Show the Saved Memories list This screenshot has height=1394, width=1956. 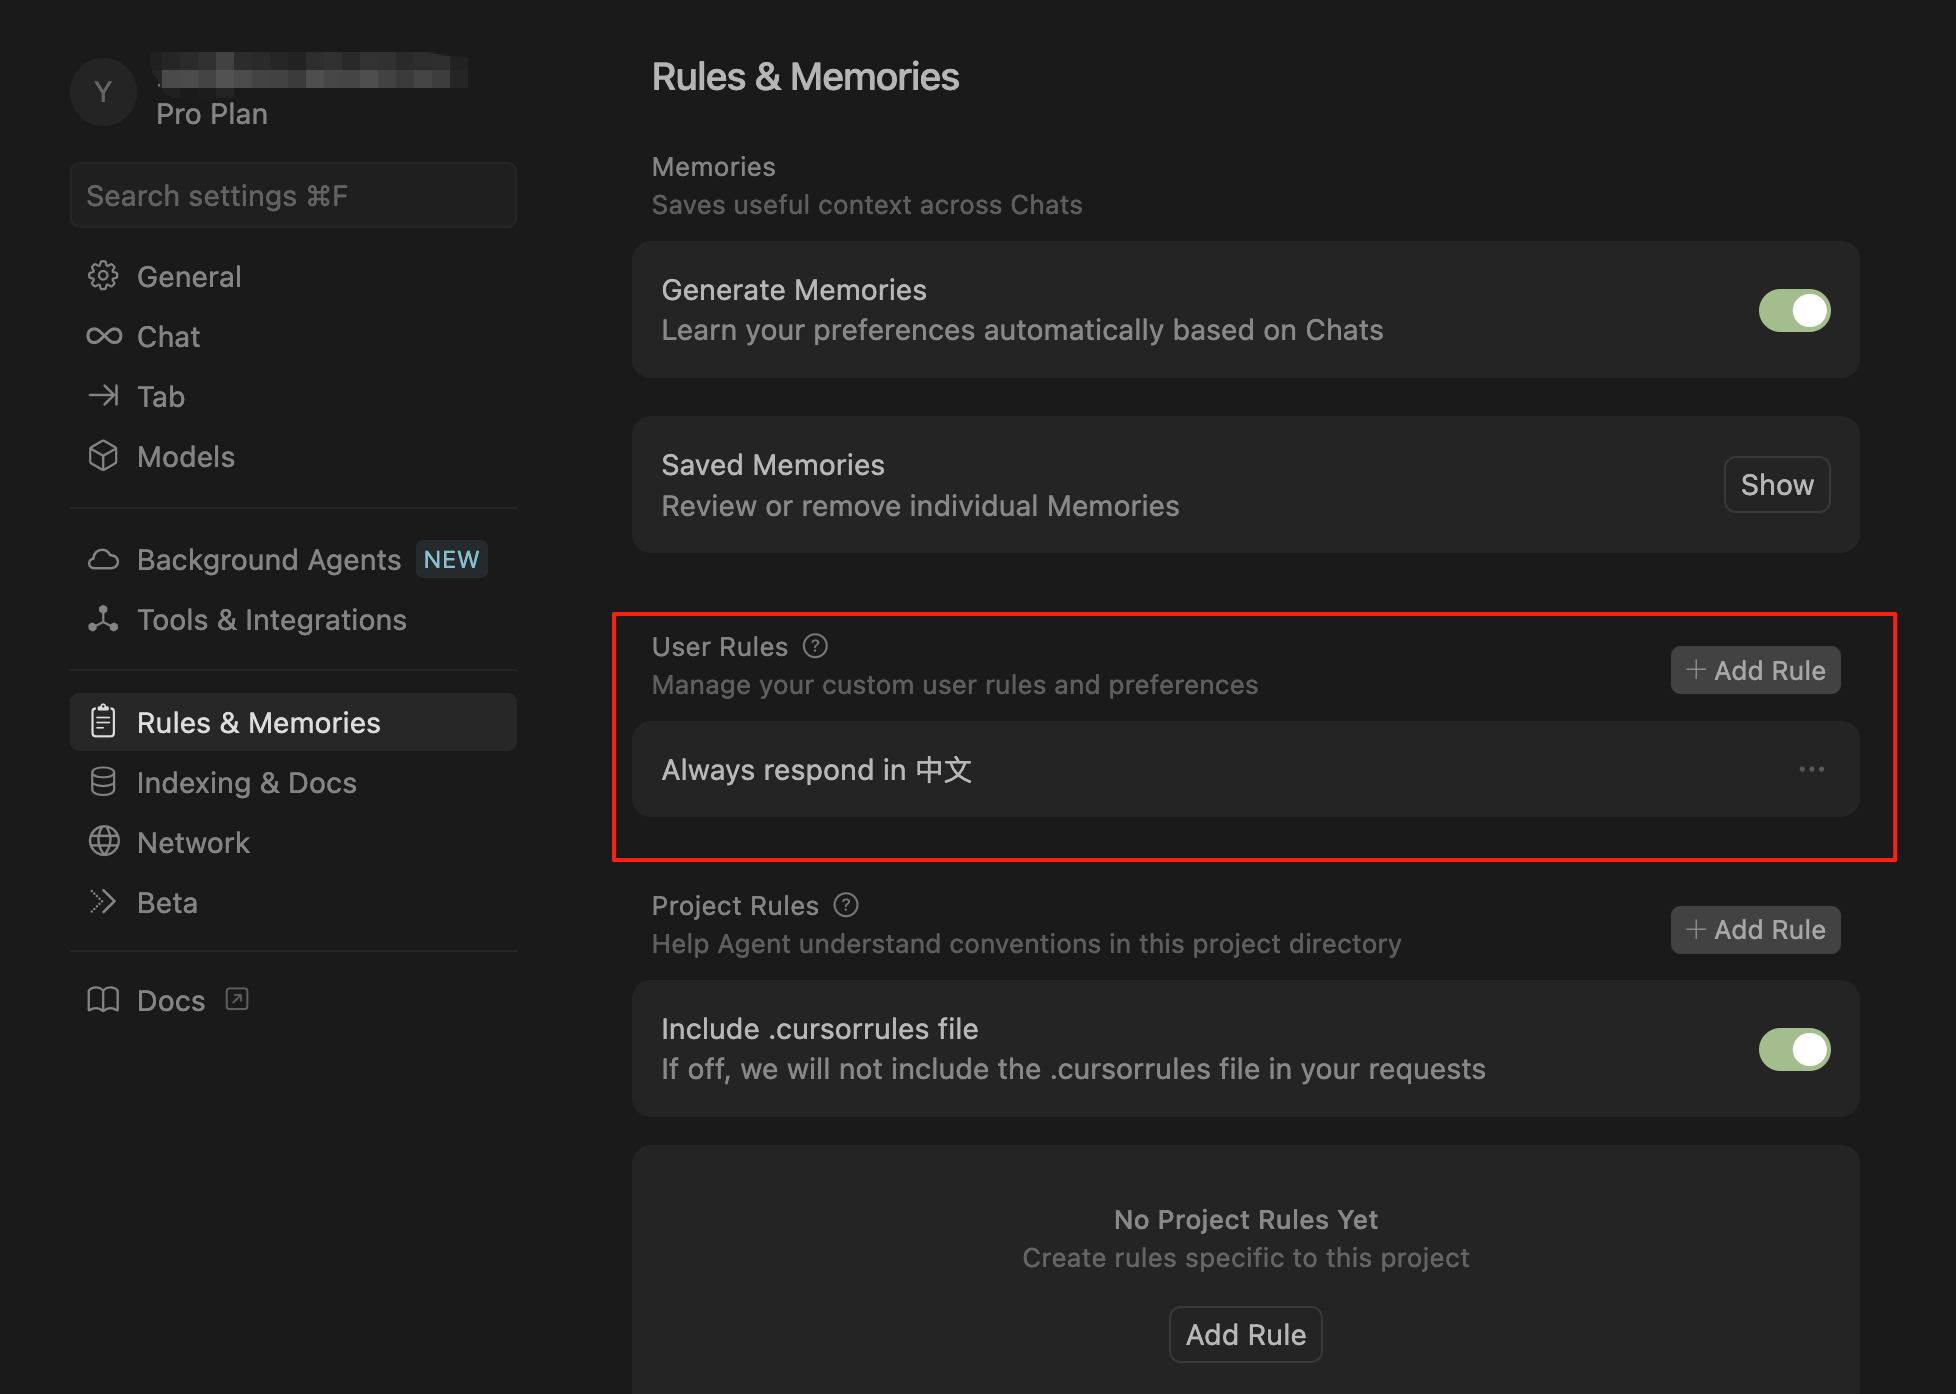(1776, 485)
